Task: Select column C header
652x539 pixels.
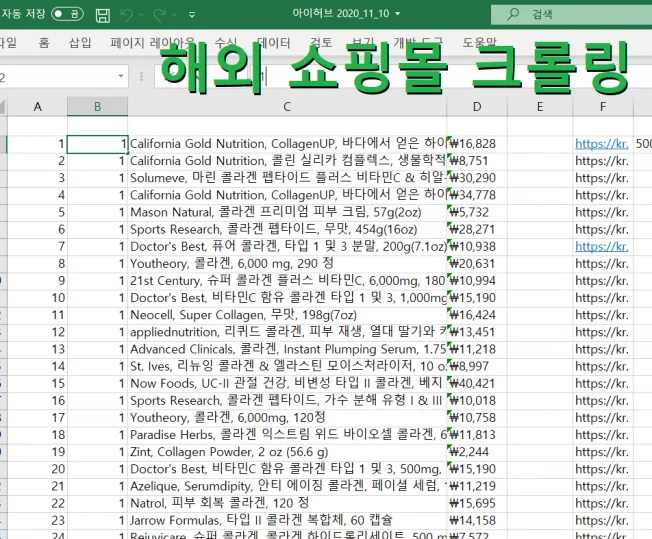Action: coord(287,106)
